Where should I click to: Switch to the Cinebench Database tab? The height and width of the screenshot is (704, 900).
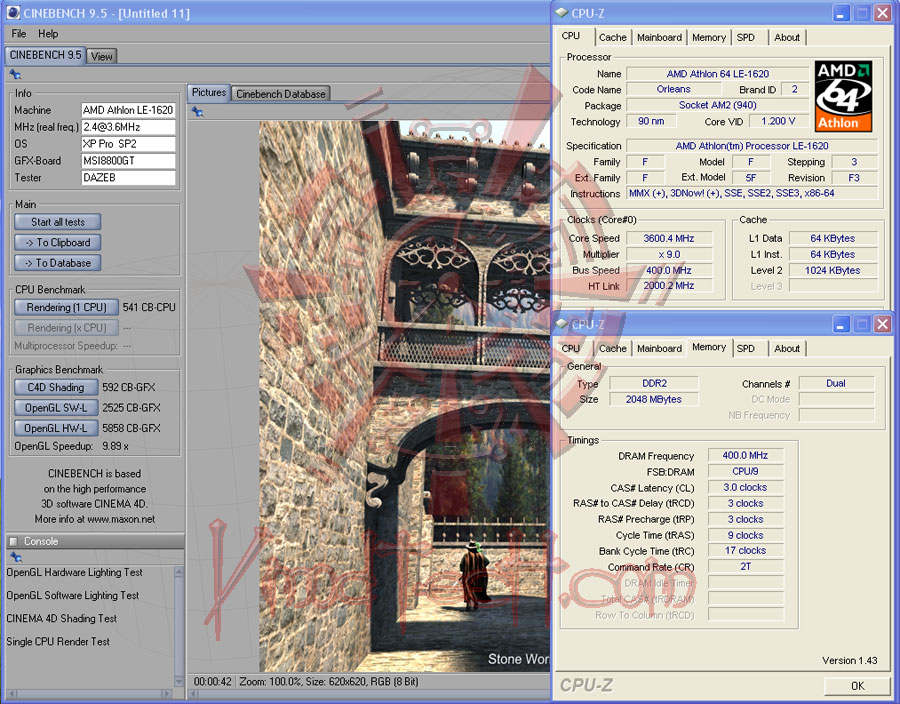pyautogui.click(x=280, y=94)
